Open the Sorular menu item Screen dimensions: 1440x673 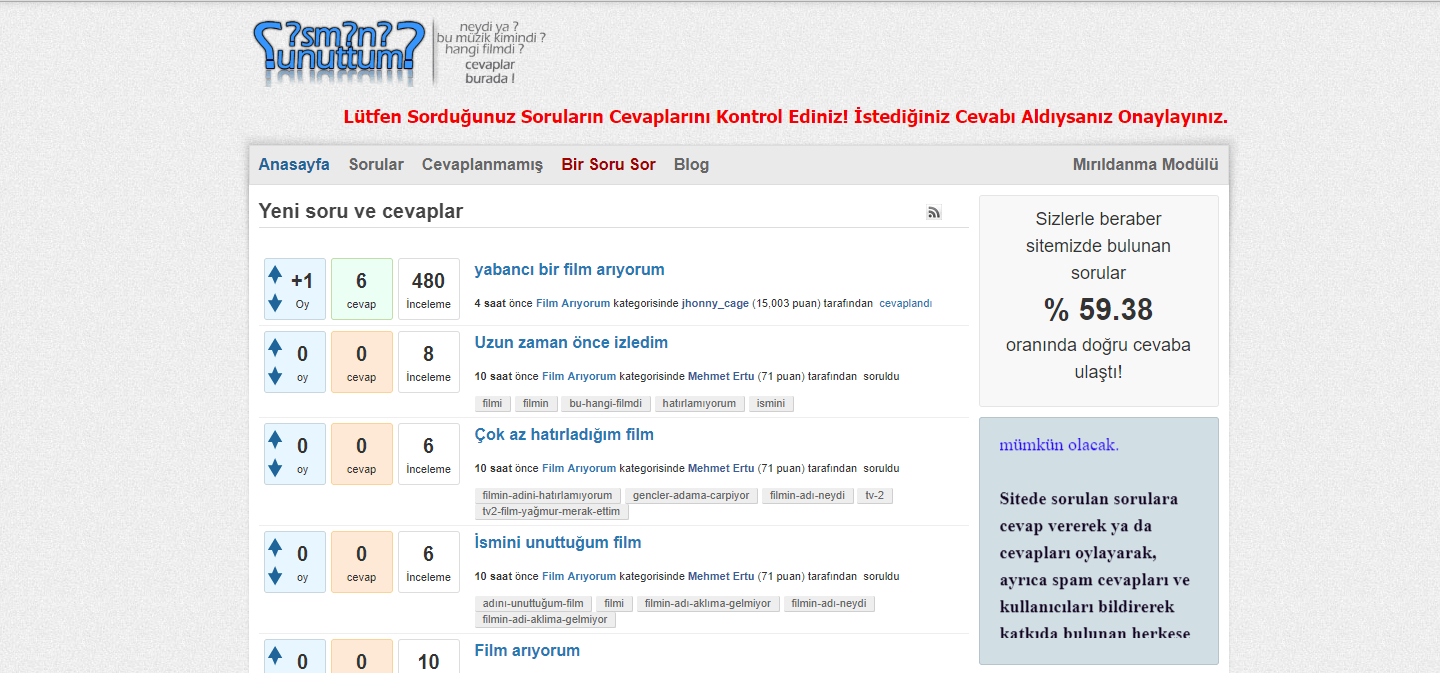coord(376,165)
